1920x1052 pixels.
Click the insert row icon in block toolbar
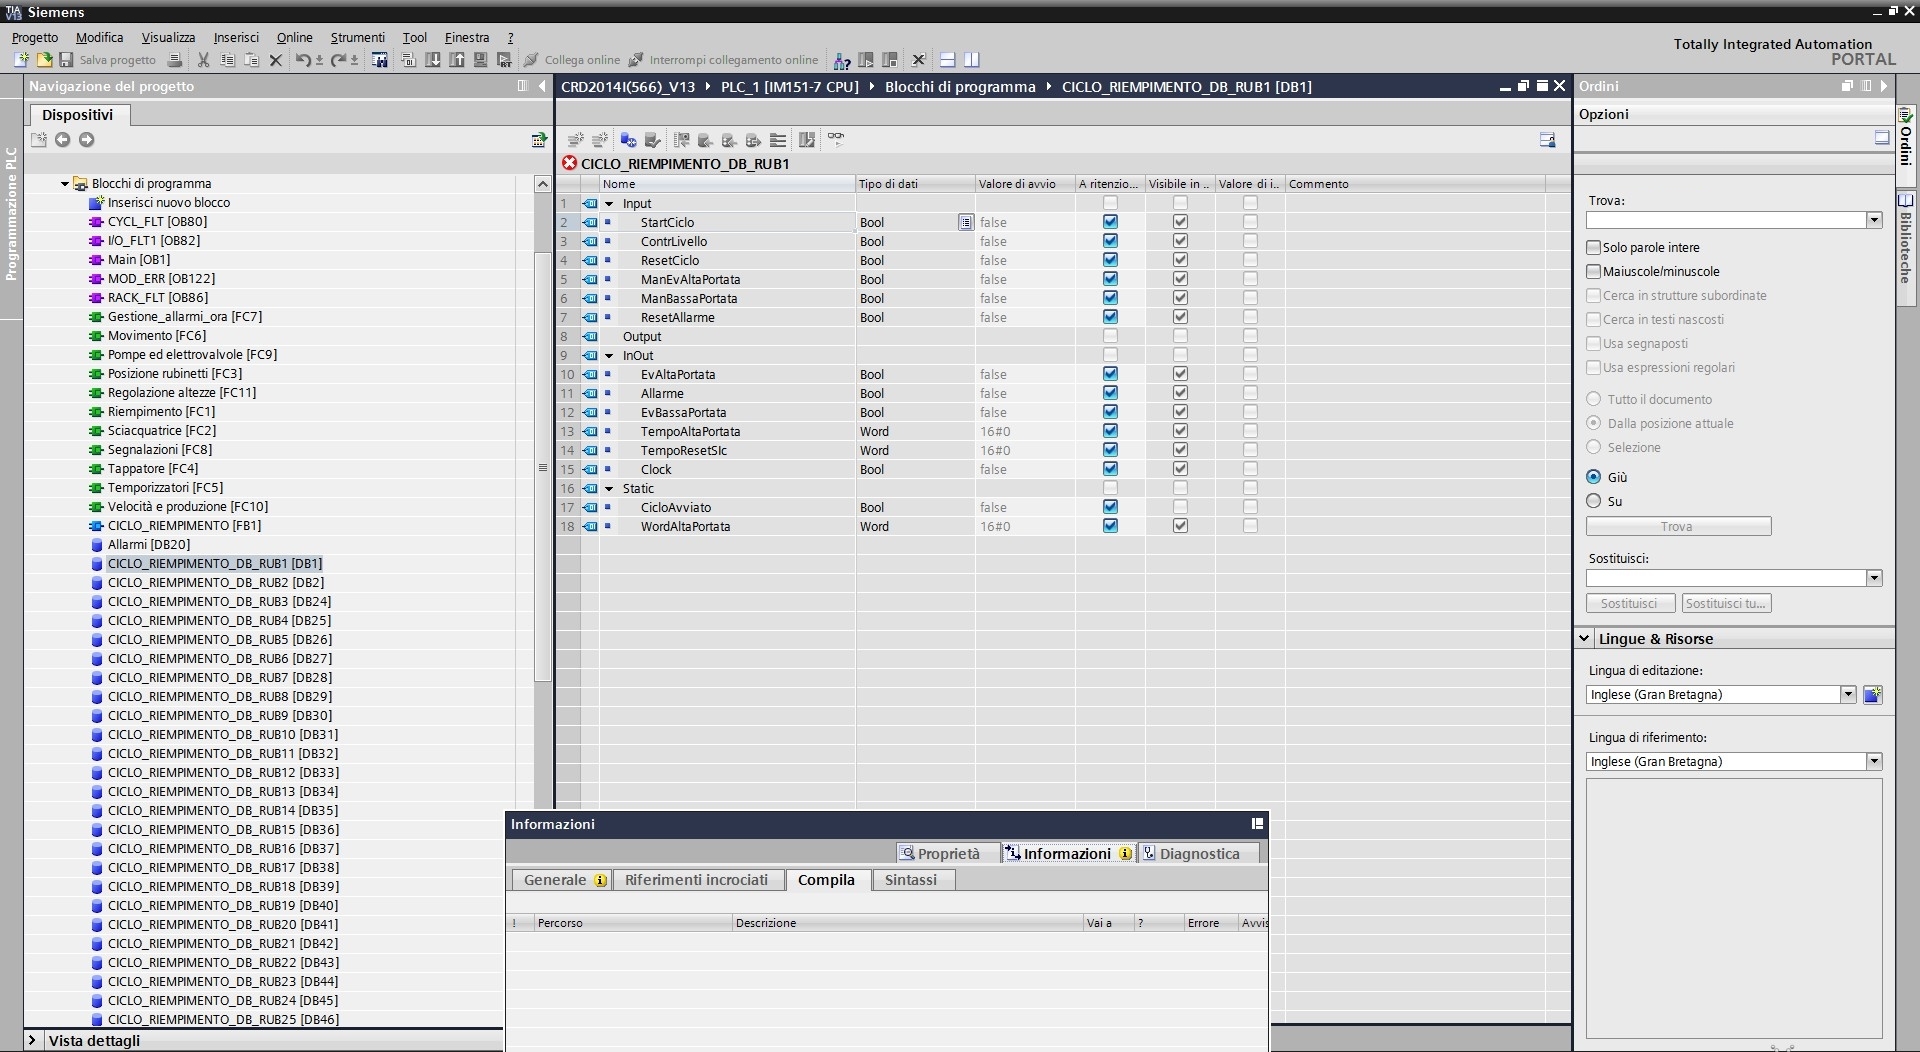coord(576,140)
